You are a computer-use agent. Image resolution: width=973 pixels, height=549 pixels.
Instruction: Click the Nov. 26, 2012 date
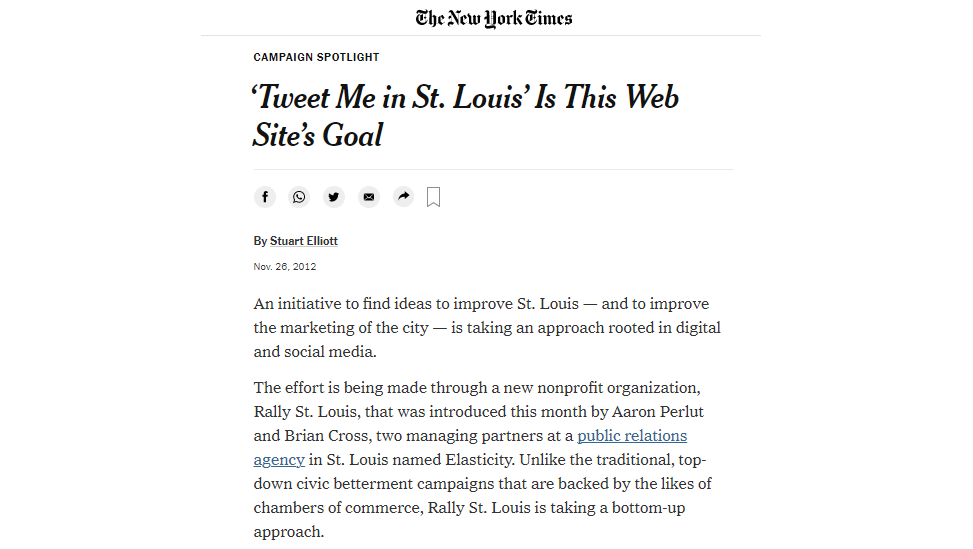284,267
